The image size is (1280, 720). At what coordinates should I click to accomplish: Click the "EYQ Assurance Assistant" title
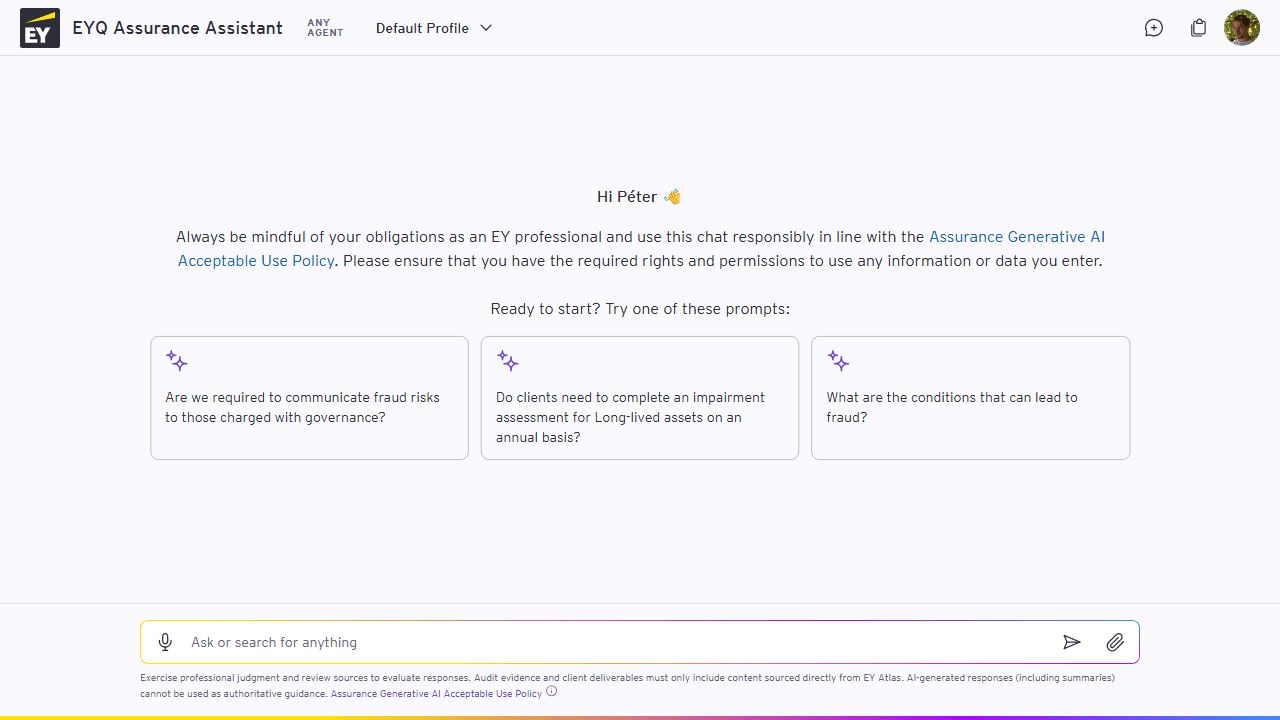pyautogui.click(x=177, y=28)
